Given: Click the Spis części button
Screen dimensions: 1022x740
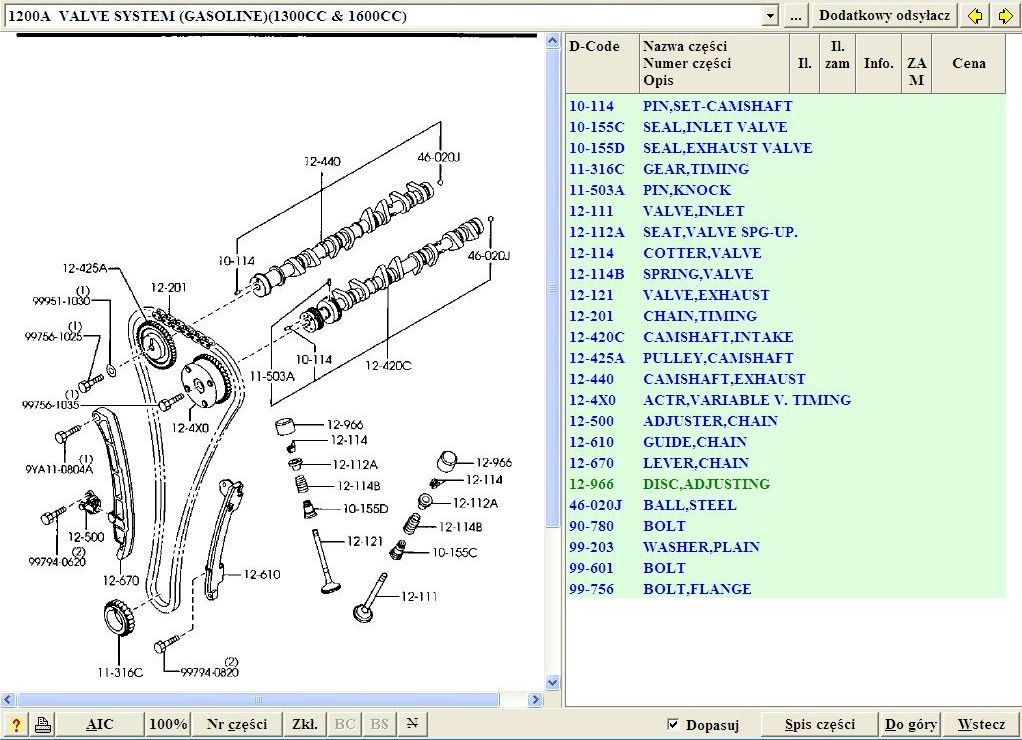Looking at the screenshot, I should point(819,725).
